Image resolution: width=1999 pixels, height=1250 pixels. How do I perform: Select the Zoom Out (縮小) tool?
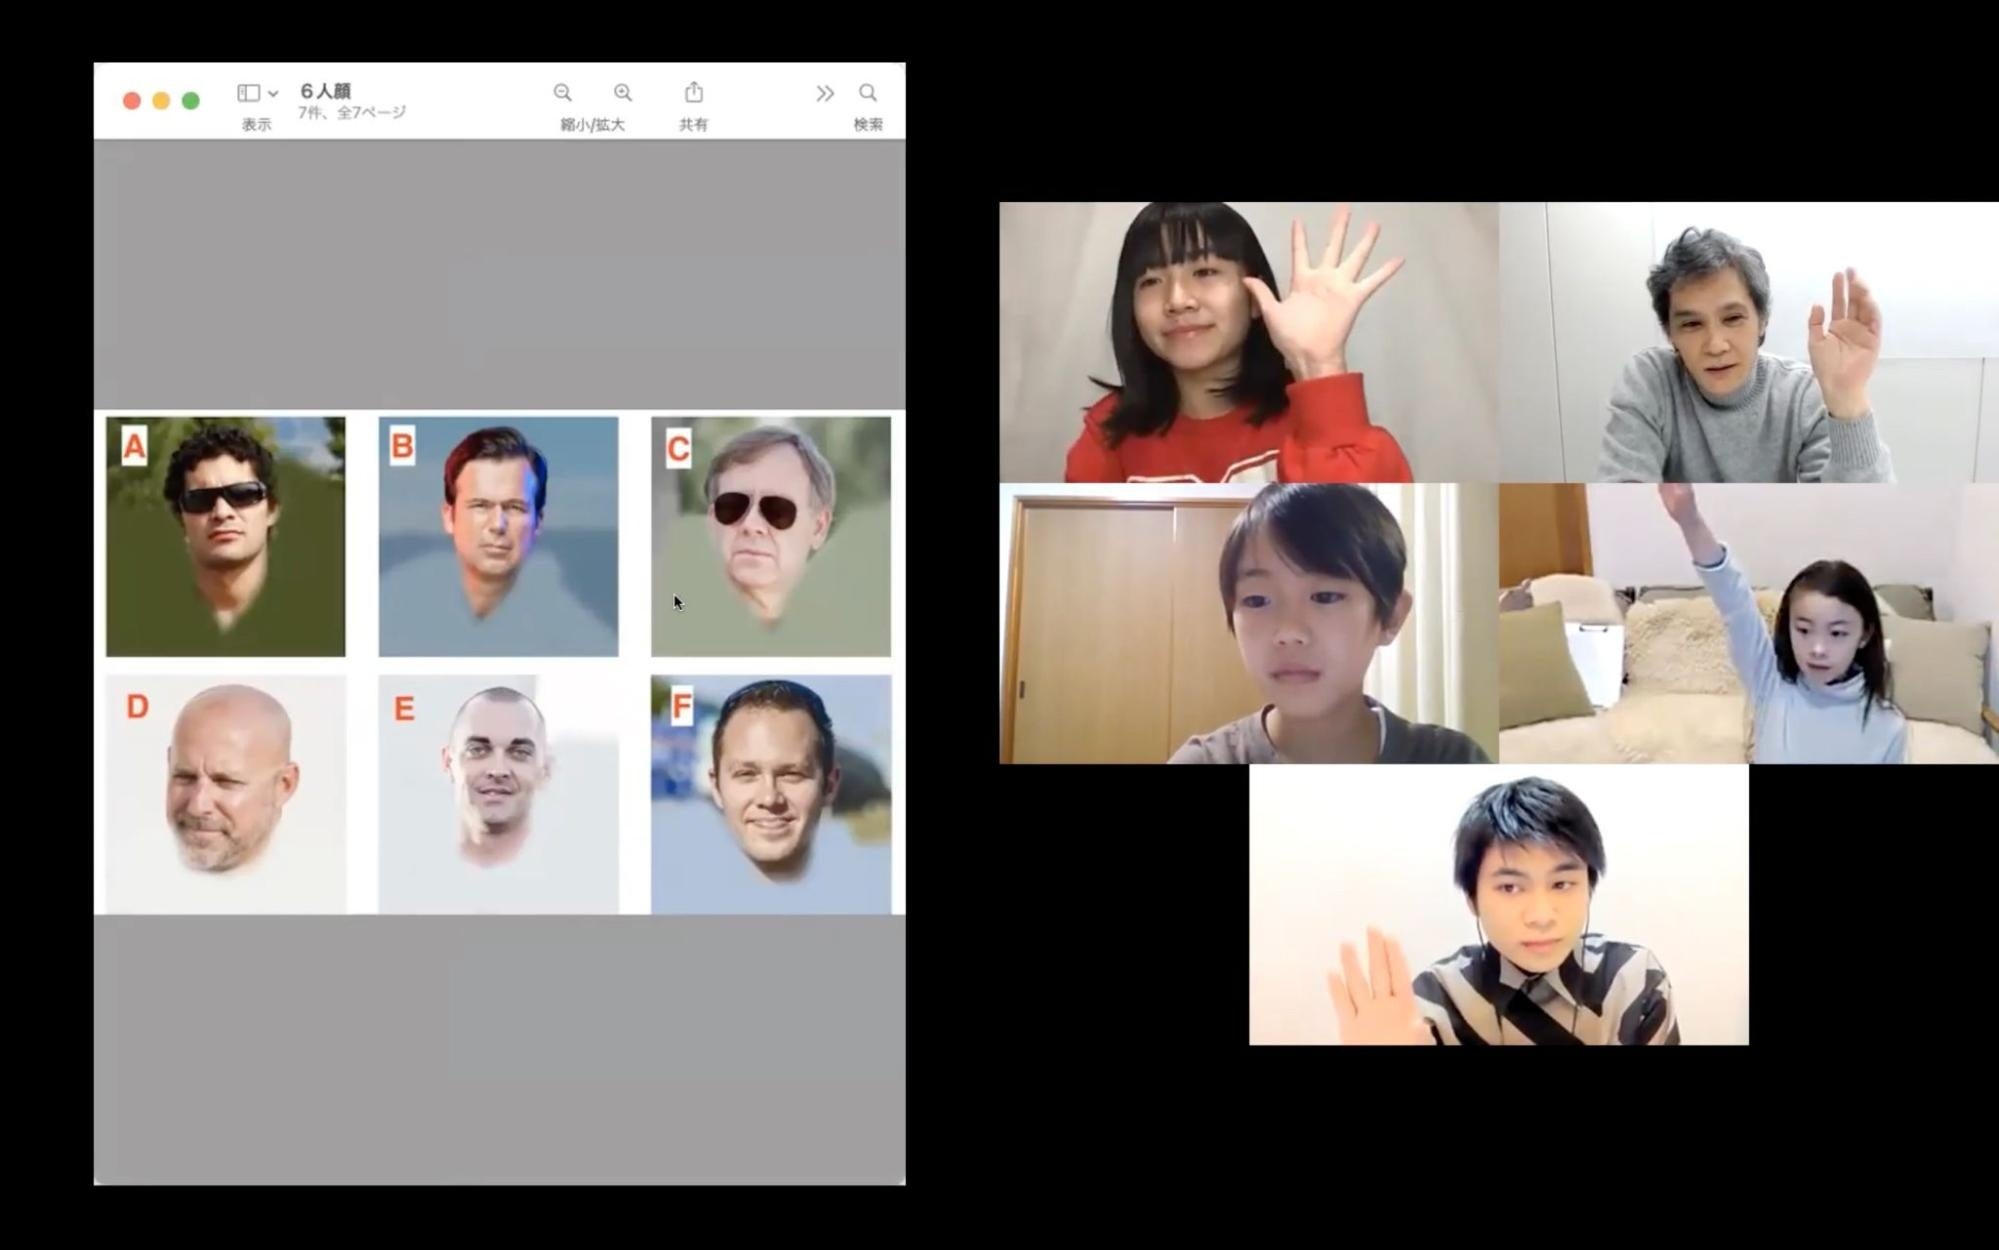pos(563,93)
